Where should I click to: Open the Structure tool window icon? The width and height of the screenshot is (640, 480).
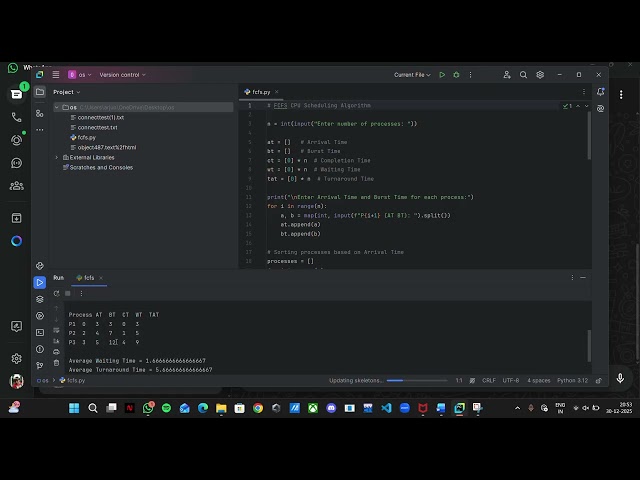click(40, 113)
